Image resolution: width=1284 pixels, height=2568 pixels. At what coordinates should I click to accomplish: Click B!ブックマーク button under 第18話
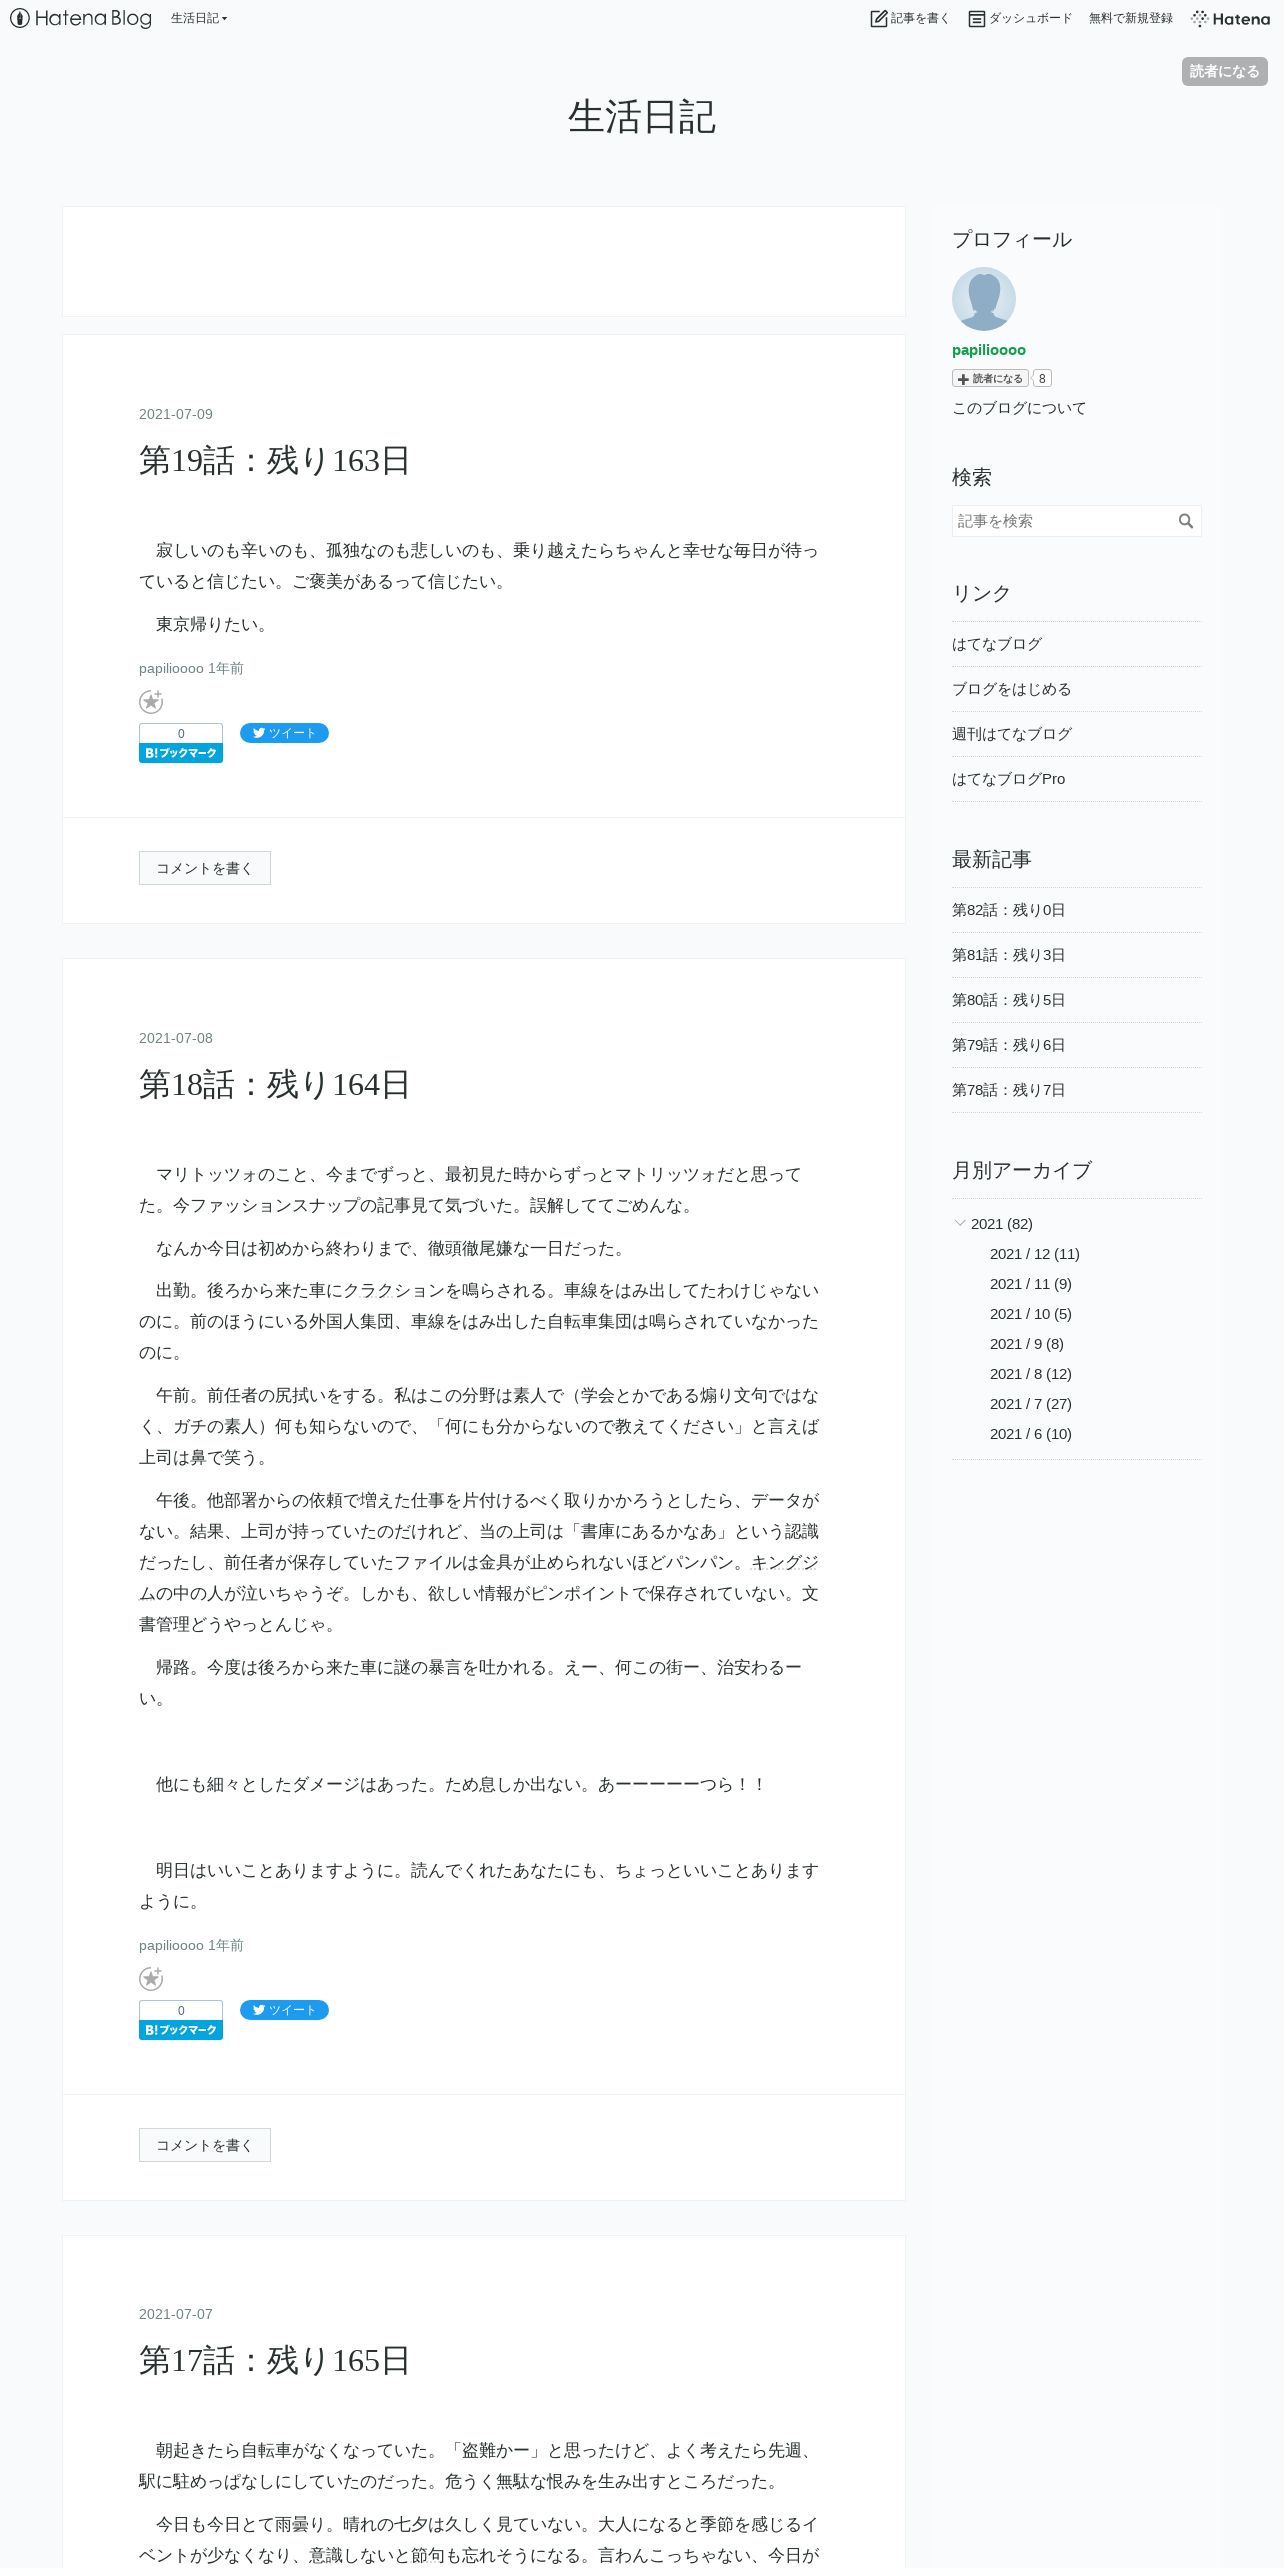click(181, 2030)
